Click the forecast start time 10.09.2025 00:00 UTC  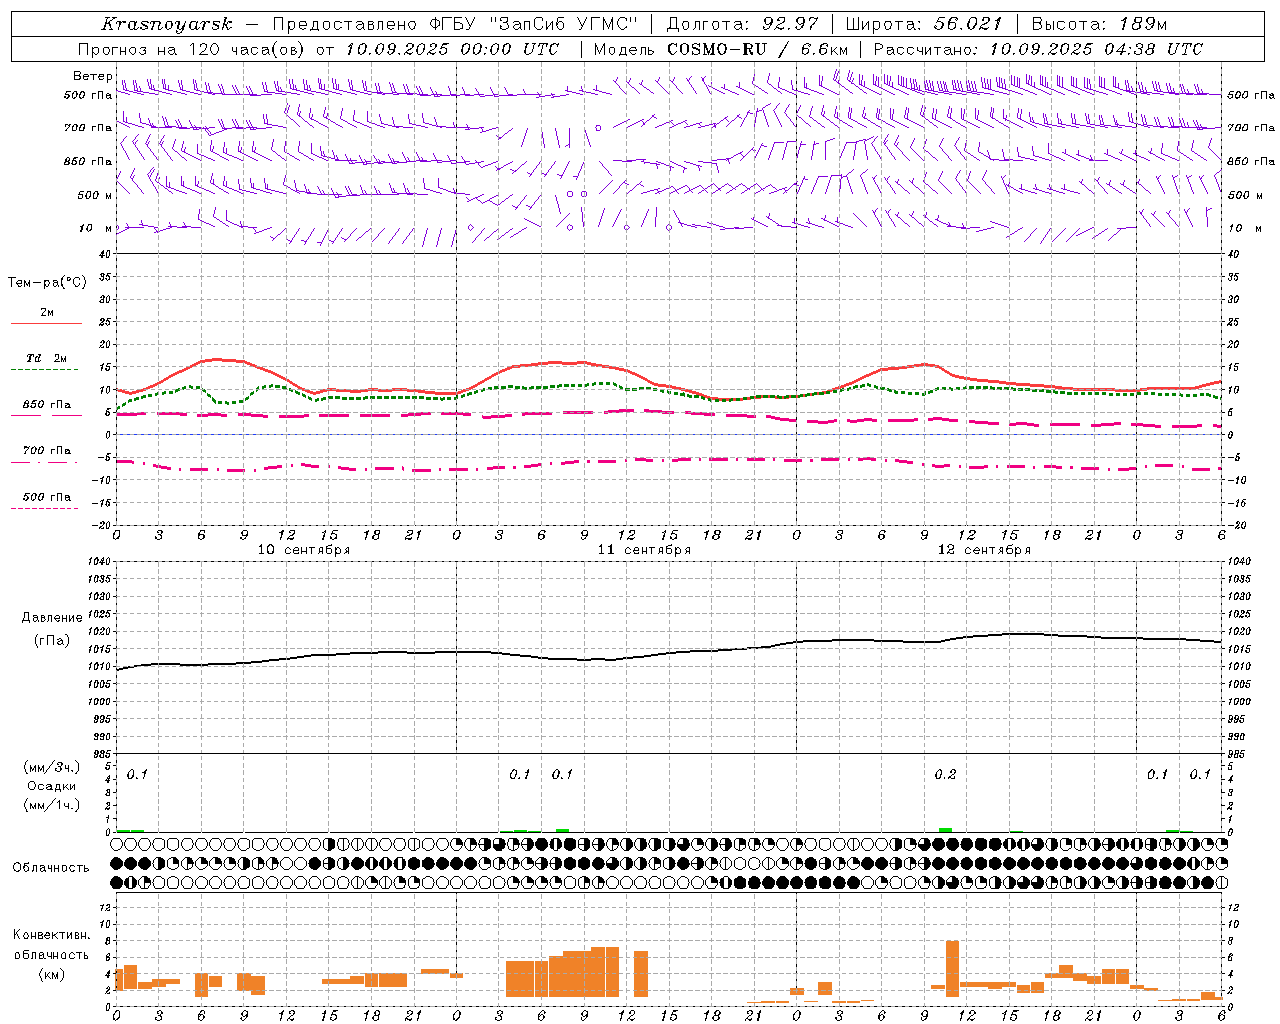[452, 49]
